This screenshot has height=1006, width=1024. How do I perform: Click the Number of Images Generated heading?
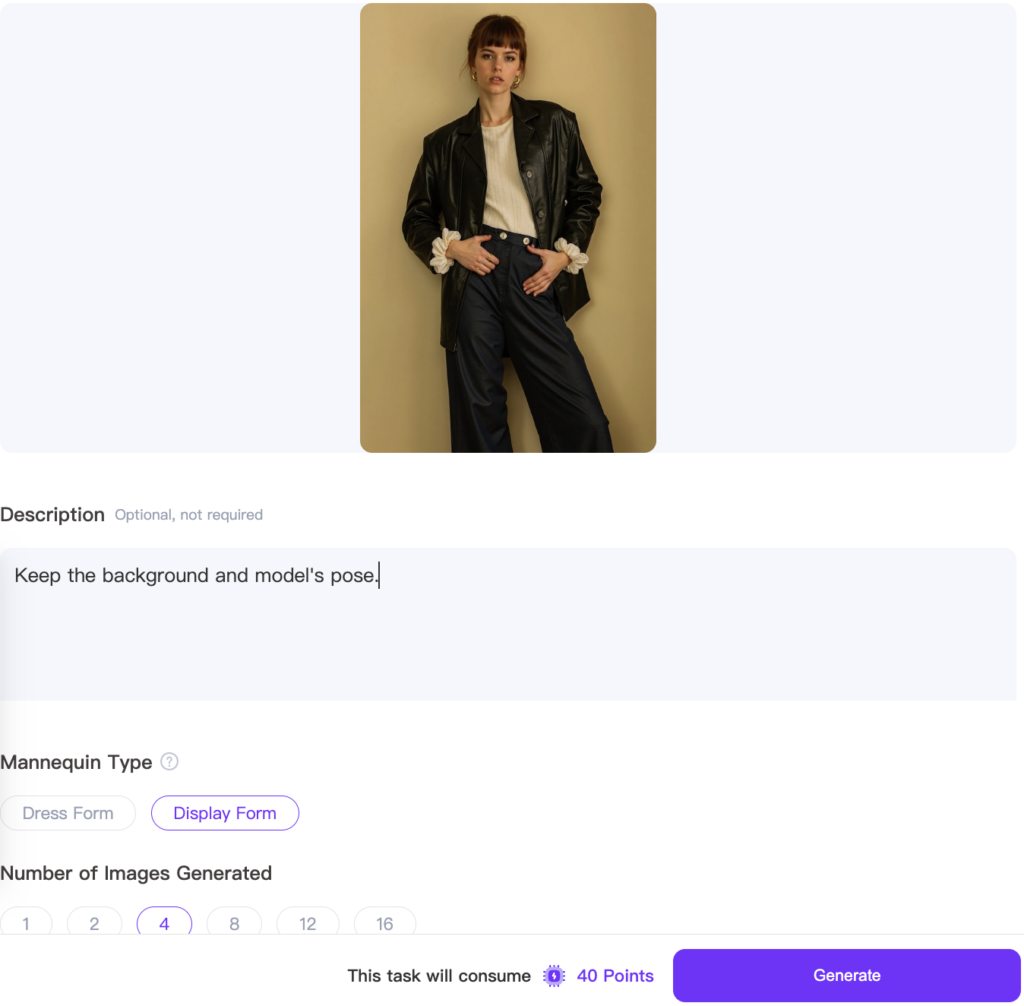[136, 873]
